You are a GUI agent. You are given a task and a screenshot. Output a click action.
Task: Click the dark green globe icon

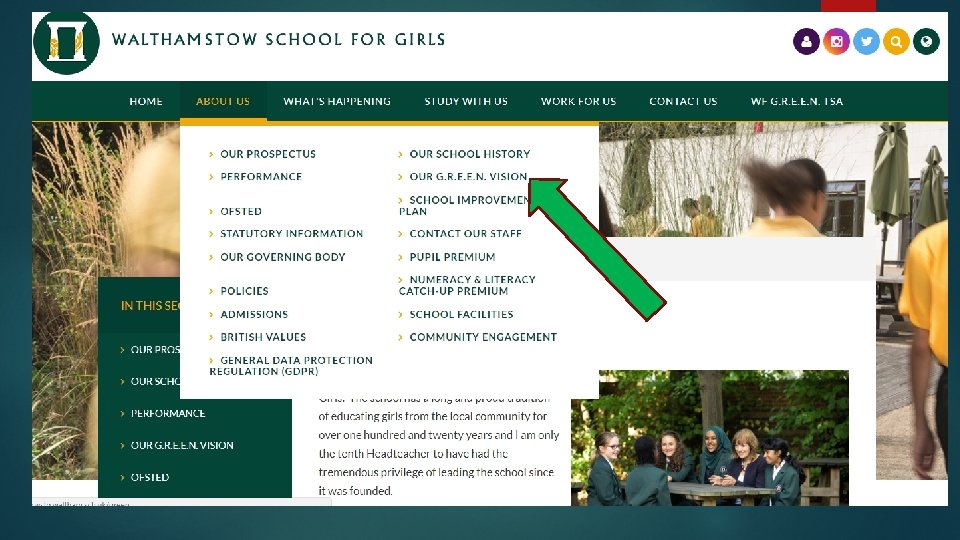point(926,42)
